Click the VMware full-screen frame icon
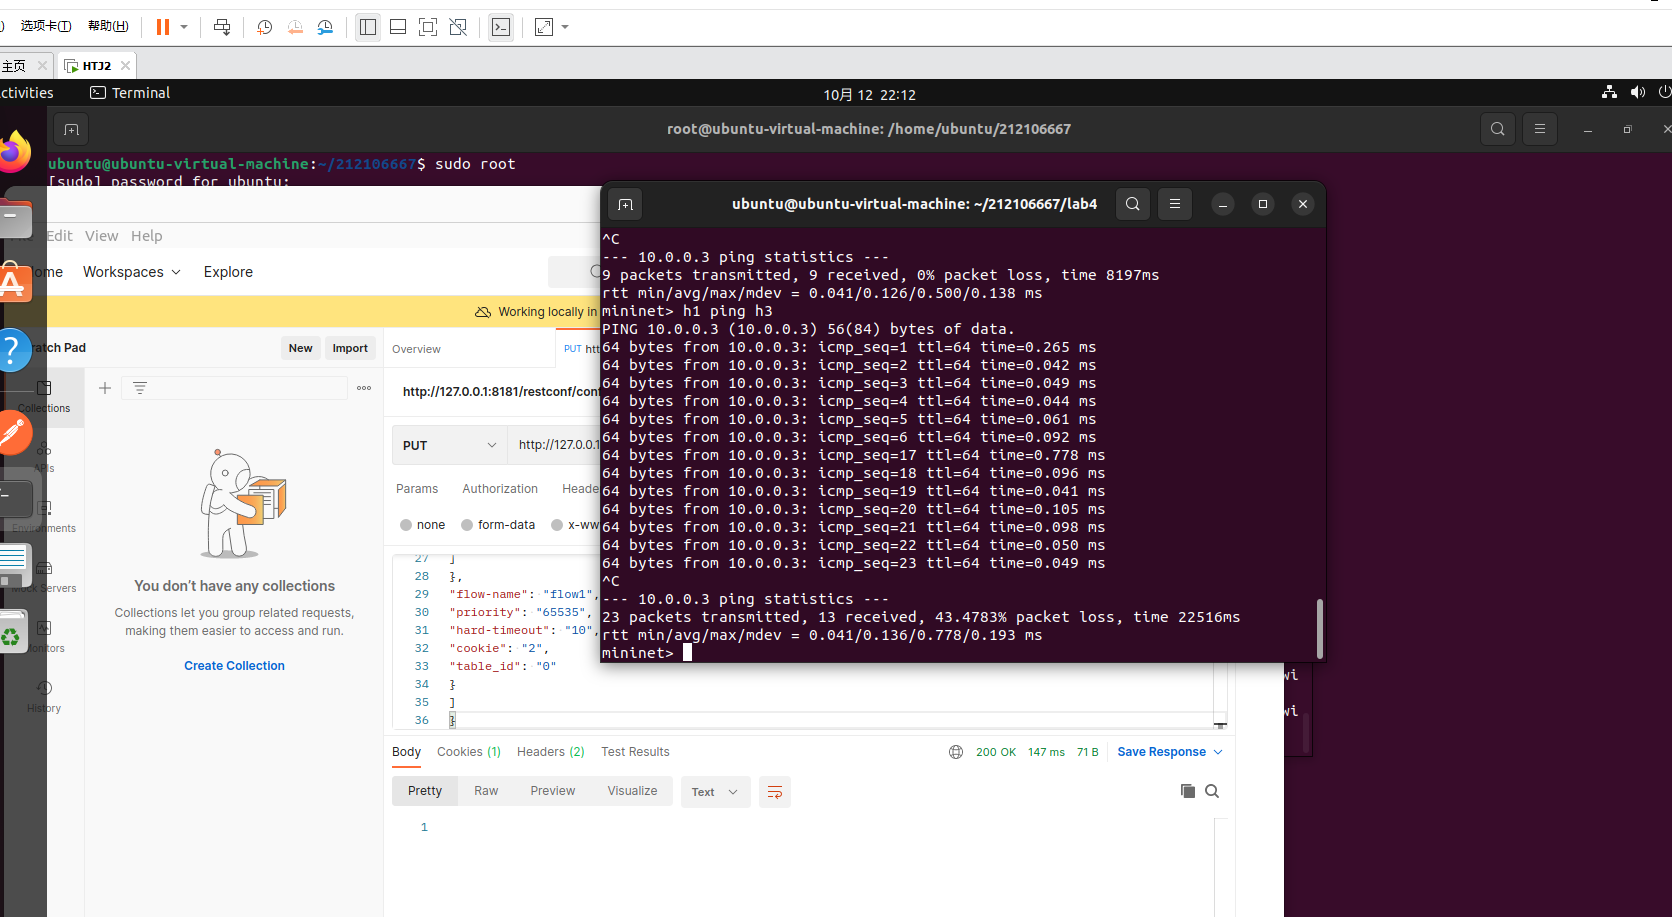 [428, 27]
